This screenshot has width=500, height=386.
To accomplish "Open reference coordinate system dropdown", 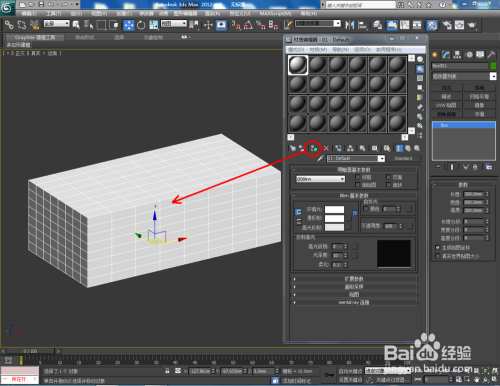I will (174, 24).
